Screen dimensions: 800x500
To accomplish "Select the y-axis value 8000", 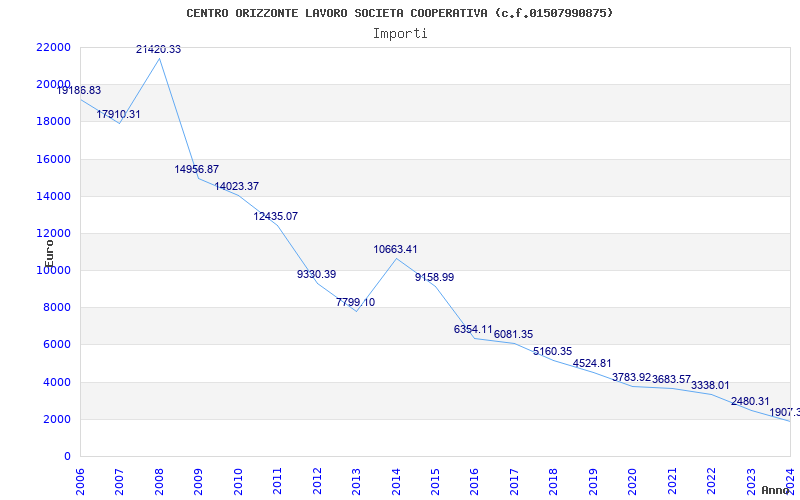I will pyautogui.click(x=56, y=308).
